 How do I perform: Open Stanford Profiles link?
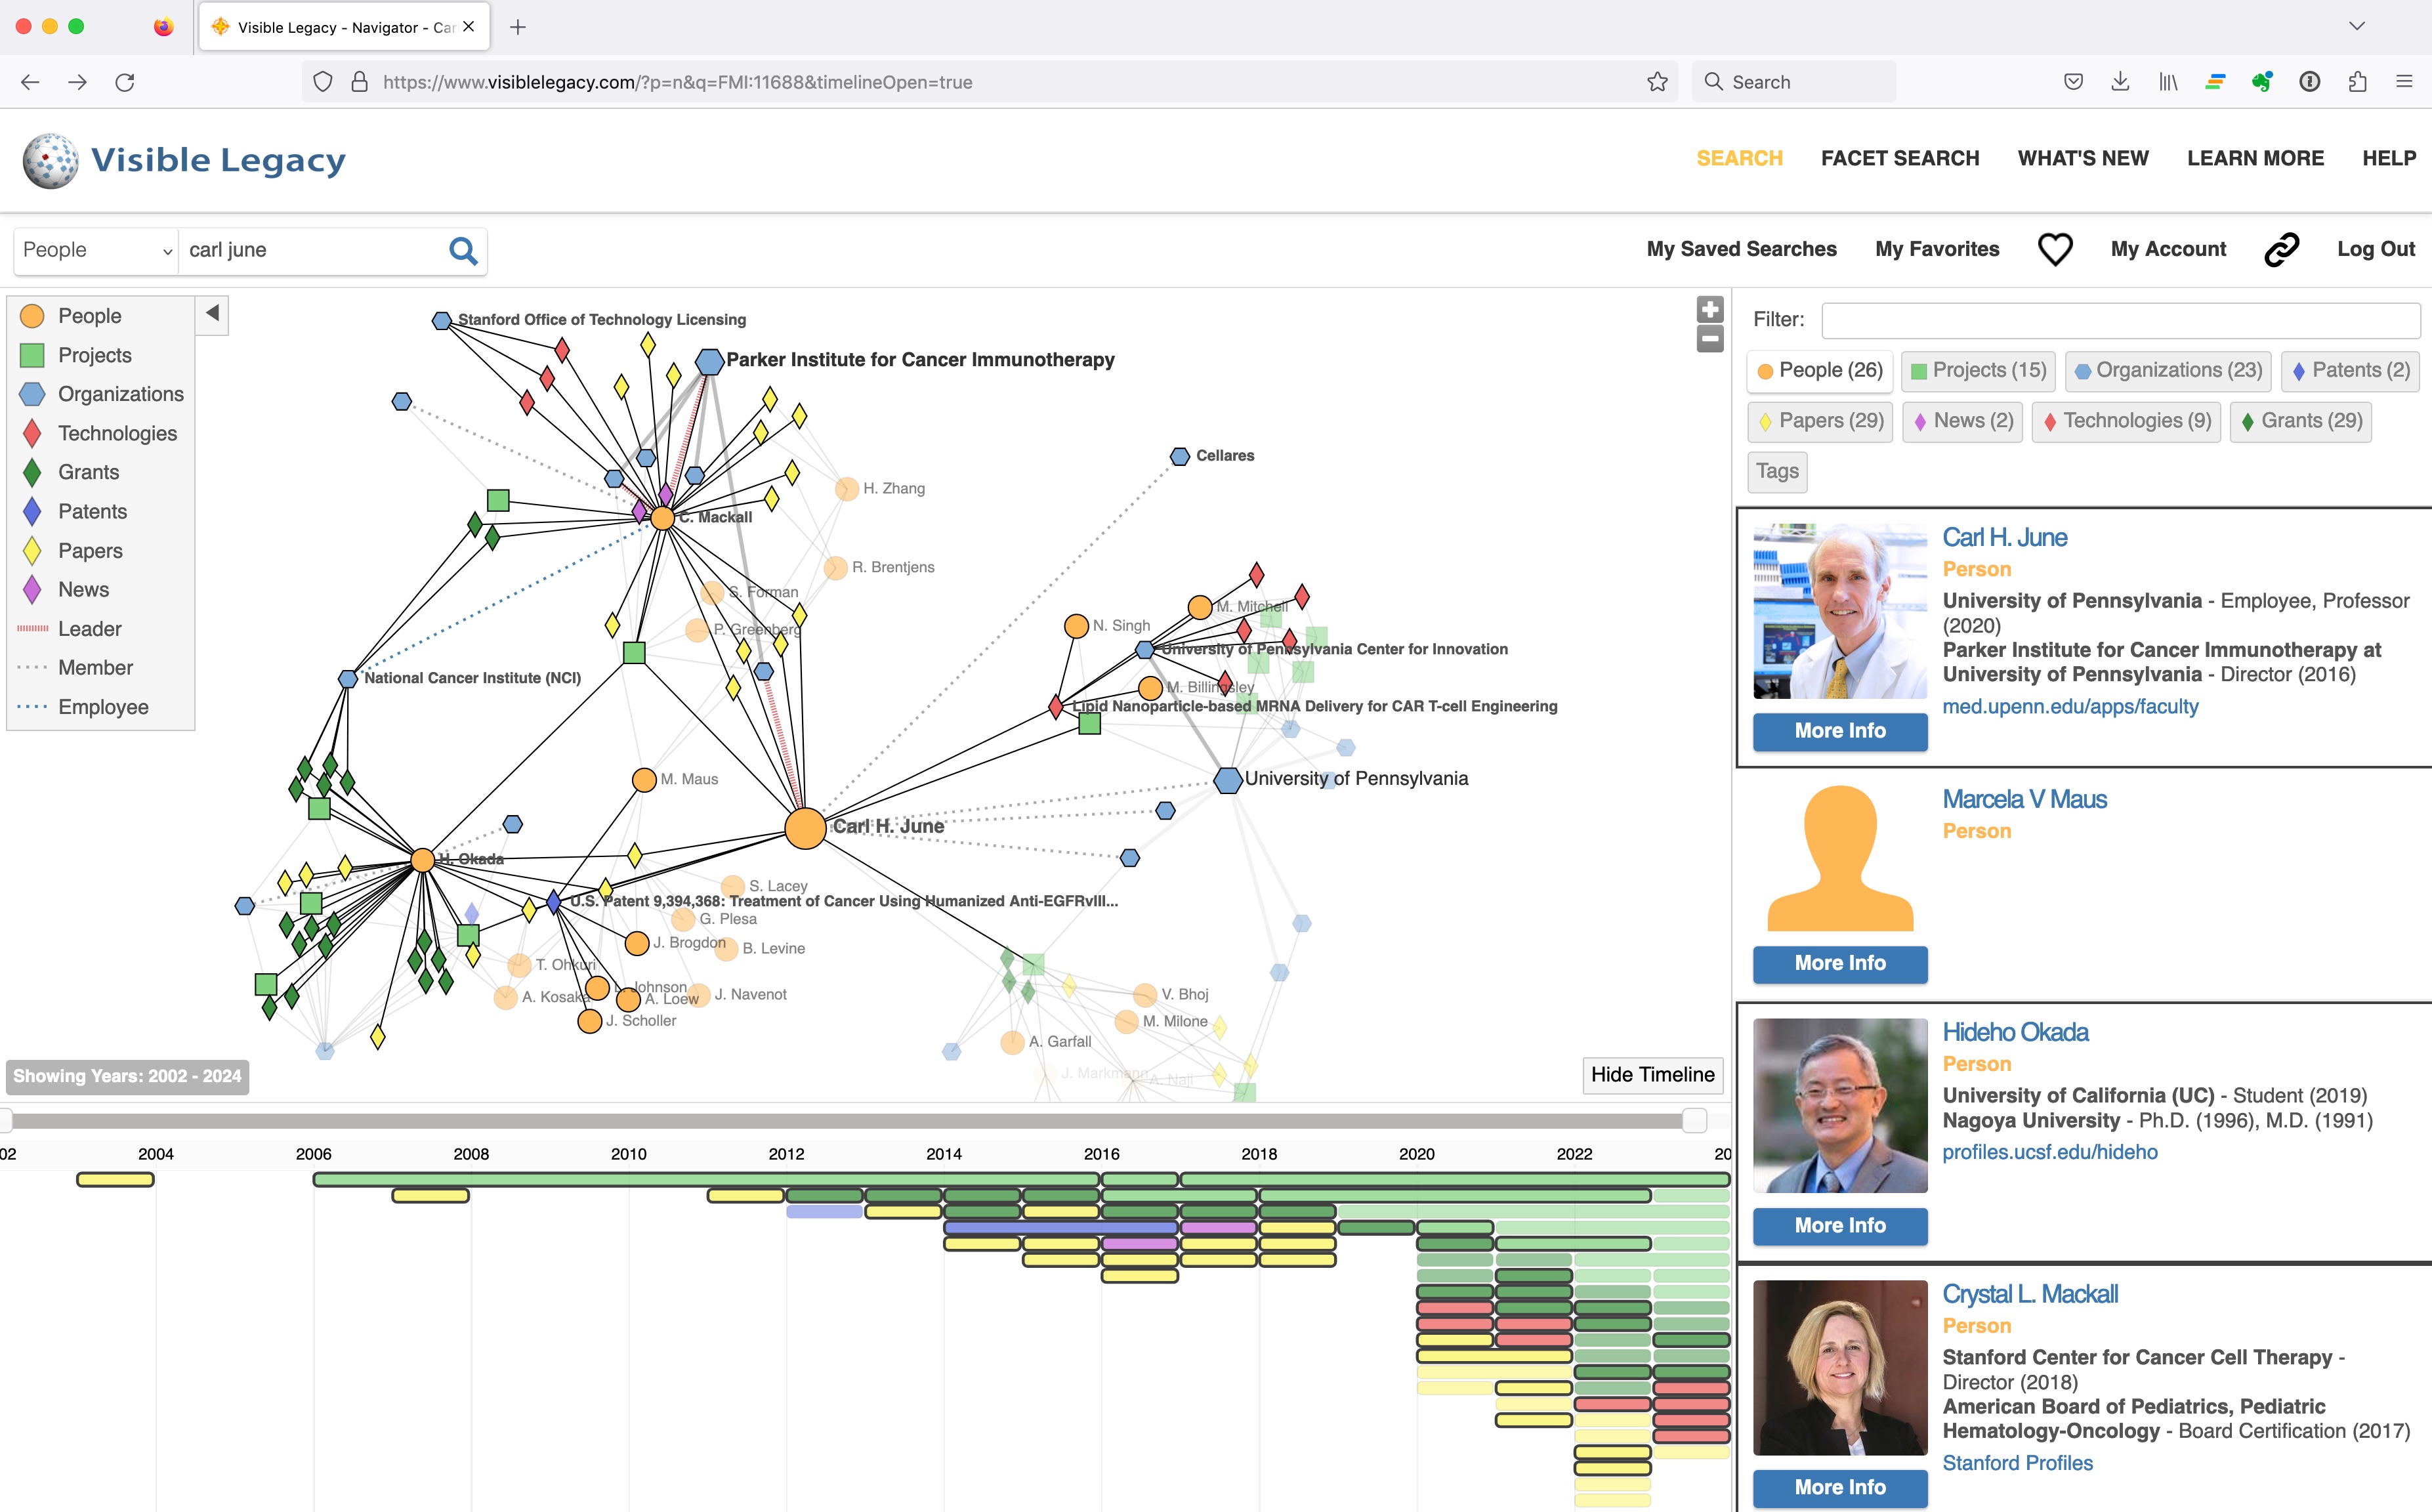coord(2017,1464)
